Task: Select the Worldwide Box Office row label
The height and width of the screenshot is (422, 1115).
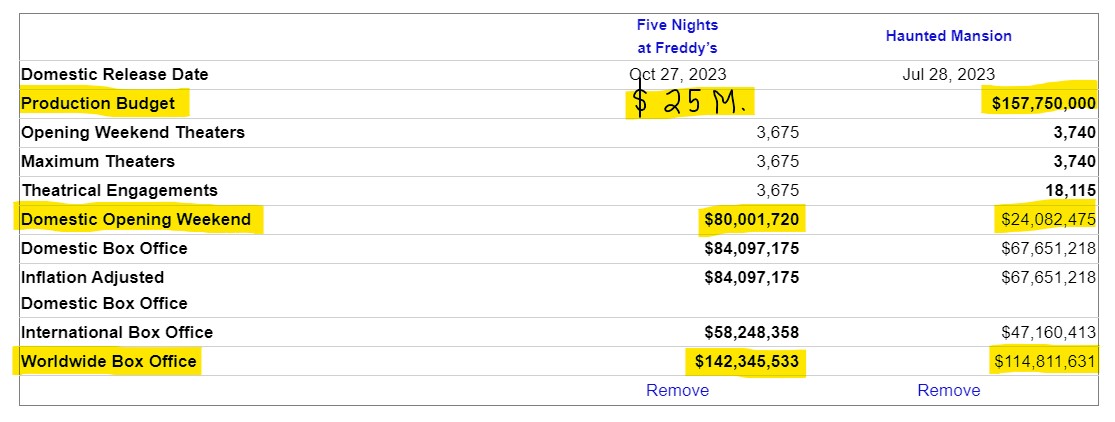Action: 109,361
